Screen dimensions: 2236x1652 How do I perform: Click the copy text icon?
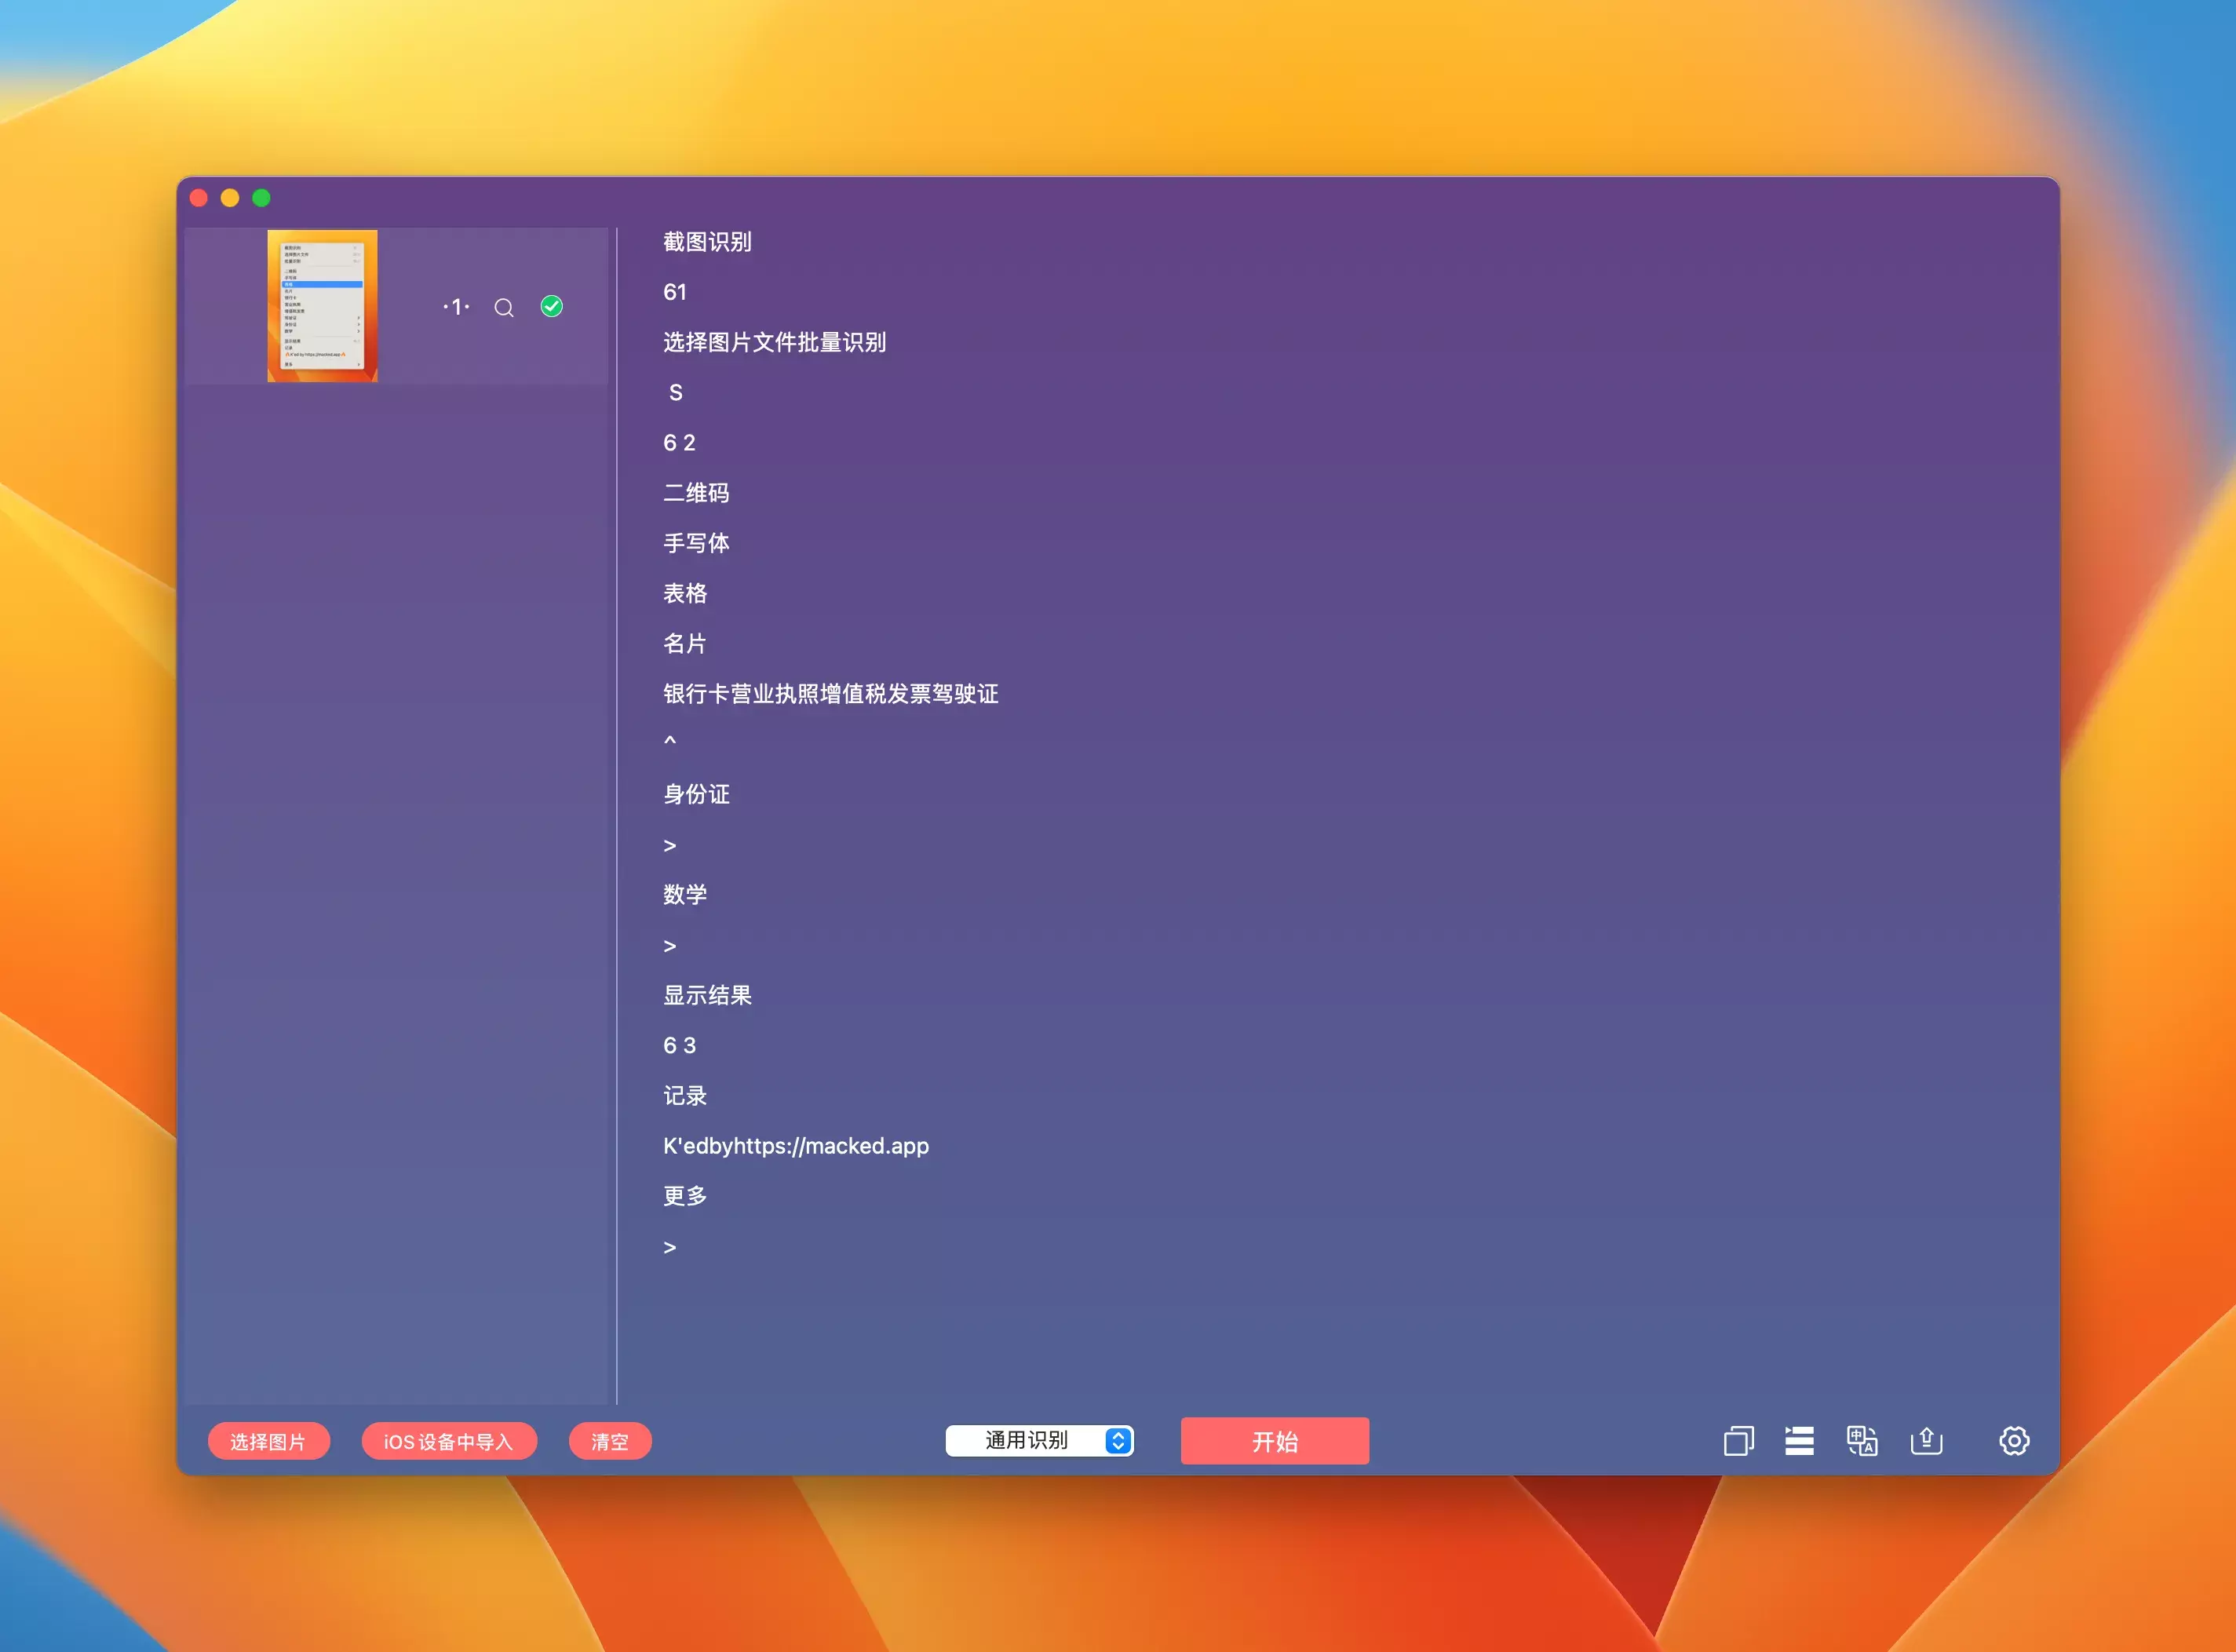click(x=1738, y=1441)
